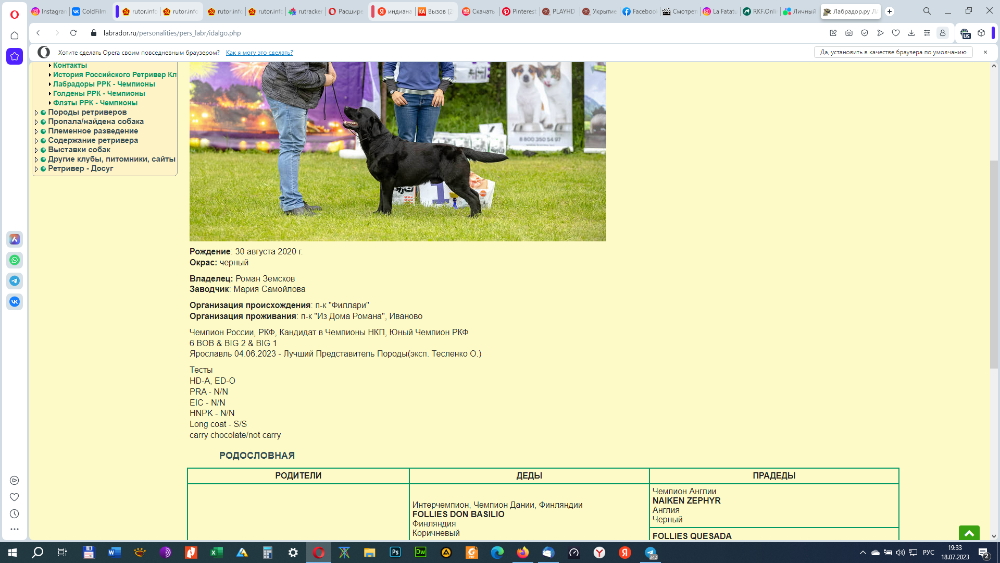Click 'Да, установить в качестве браузера по умолчанию' button
This screenshot has width=1000, height=563.
click(x=893, y=52)
